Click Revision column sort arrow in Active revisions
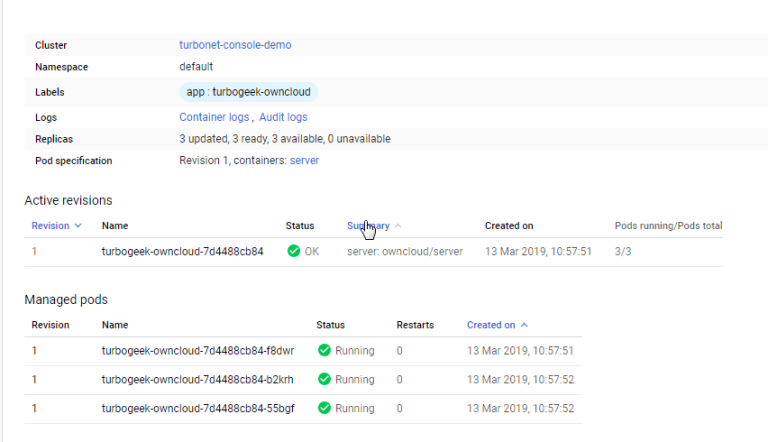768x442 pixels. 78,225
